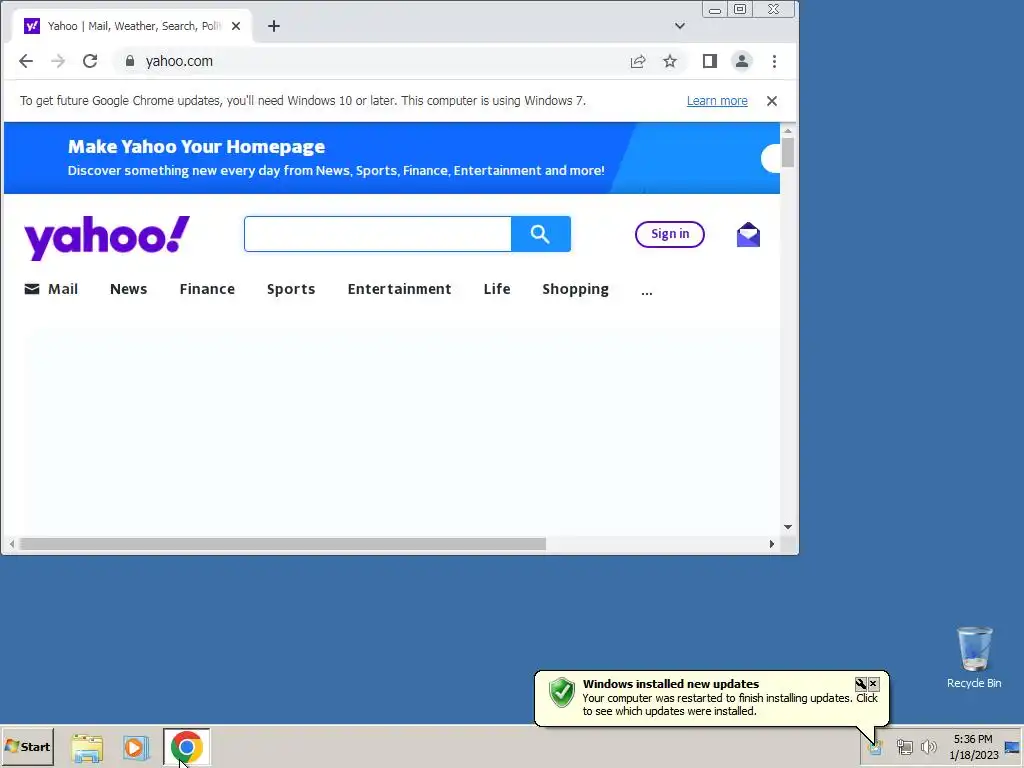The width and height of the screenshot is (1024, 768).
Task: Expand the more sections ellipsis
Action: click(x=647, y=292)
